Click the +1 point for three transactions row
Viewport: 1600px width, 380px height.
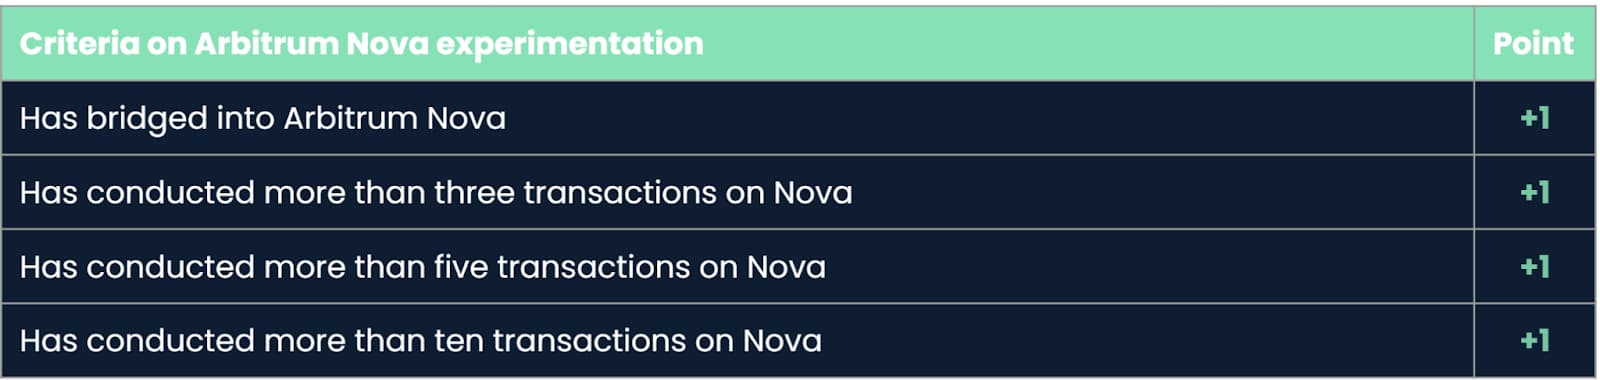[1534, 192]
